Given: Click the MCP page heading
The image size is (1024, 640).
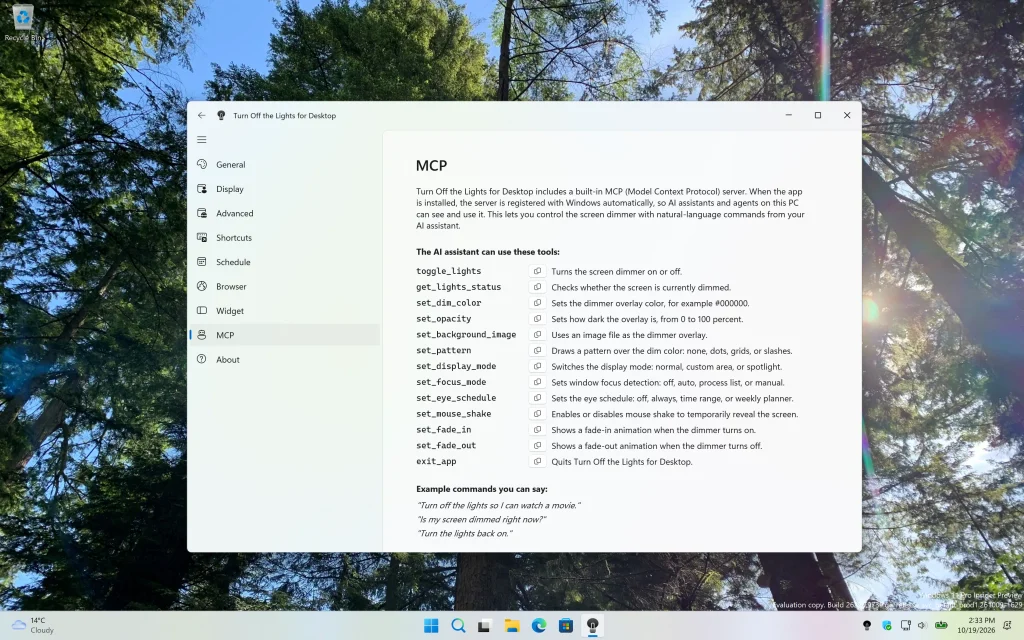Looking at the screenshot, I should (x=431, y=165).
